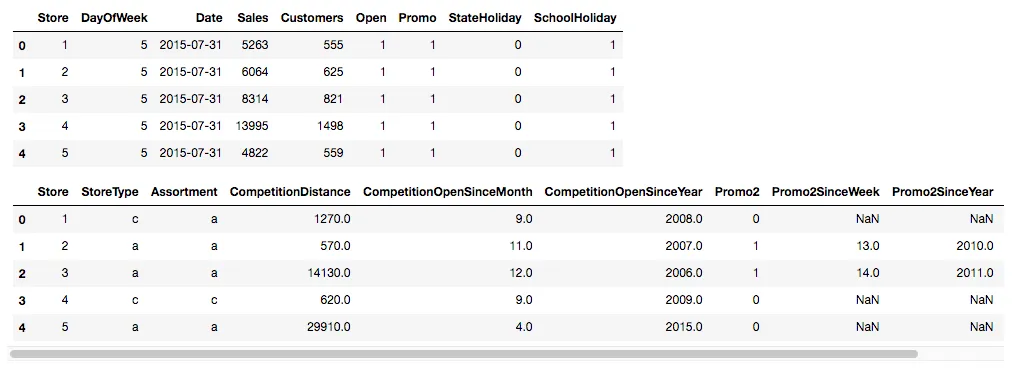Click the Date column header
Viewport: 1016px width, 368px height.
click(208, 18)
